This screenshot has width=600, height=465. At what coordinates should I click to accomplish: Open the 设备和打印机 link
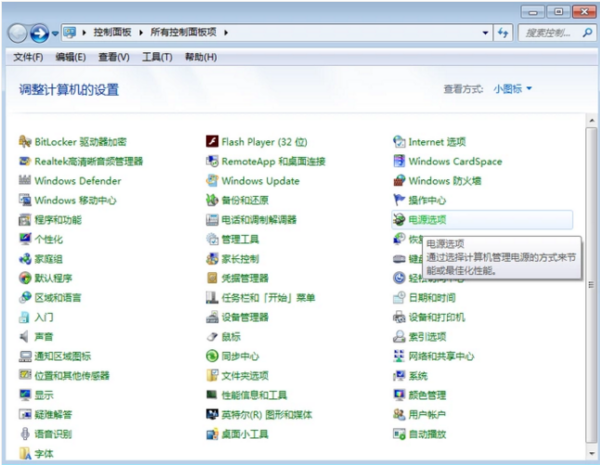437,317
